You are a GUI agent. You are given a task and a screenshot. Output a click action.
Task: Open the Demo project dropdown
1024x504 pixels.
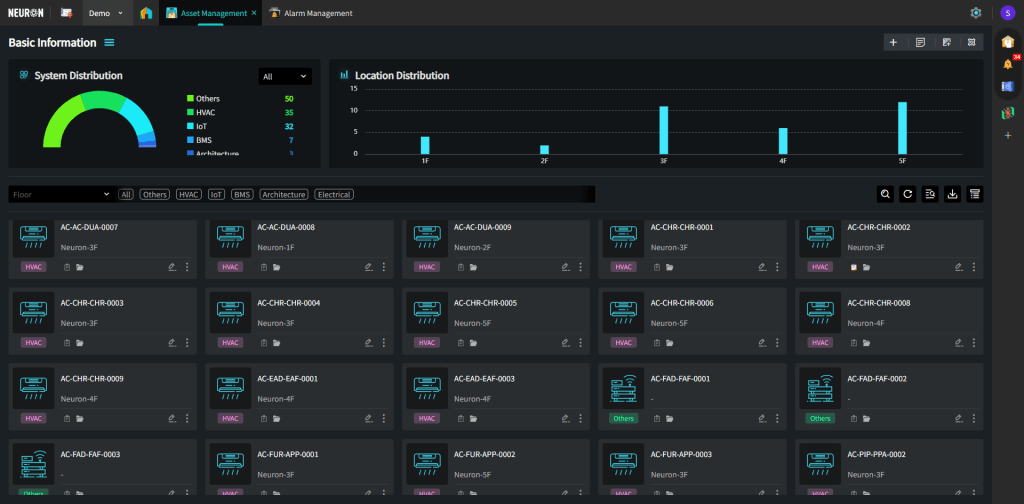tap(106, 13)
